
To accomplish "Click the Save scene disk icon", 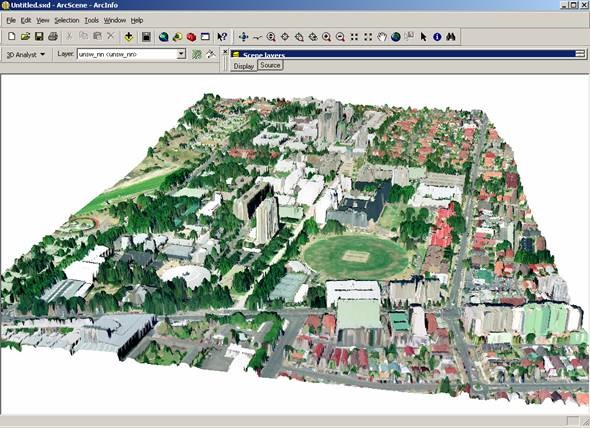I will (39, 37).
